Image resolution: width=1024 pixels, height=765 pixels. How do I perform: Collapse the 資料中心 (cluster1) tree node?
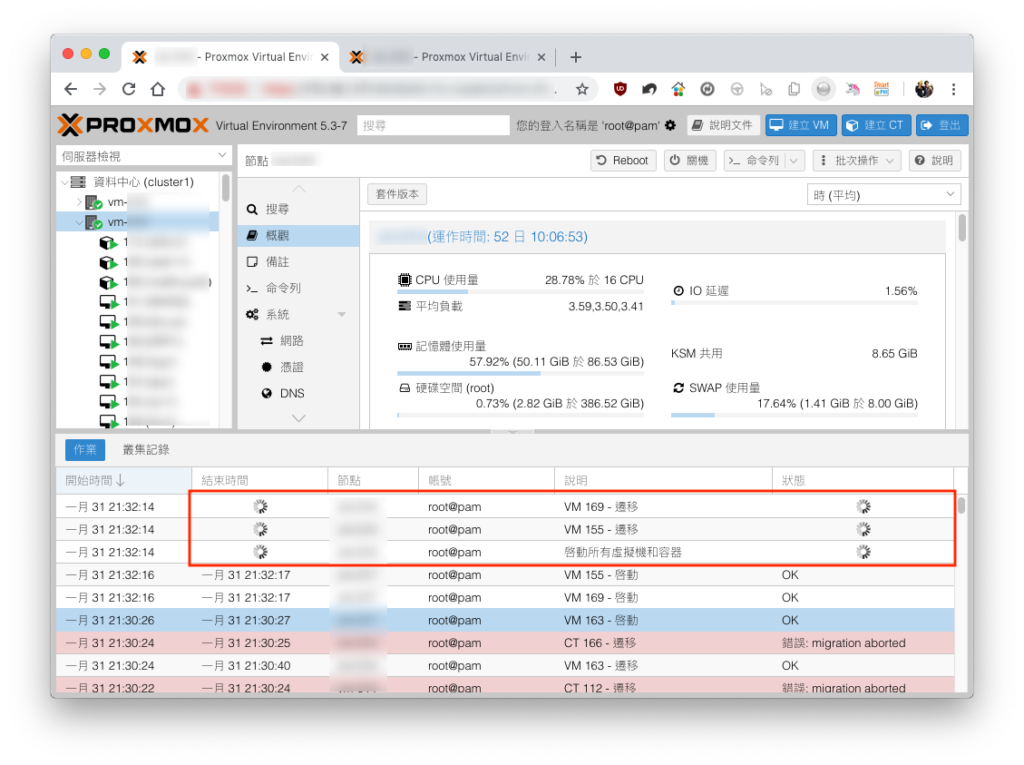pyautogui.click(x=65, y=182)
